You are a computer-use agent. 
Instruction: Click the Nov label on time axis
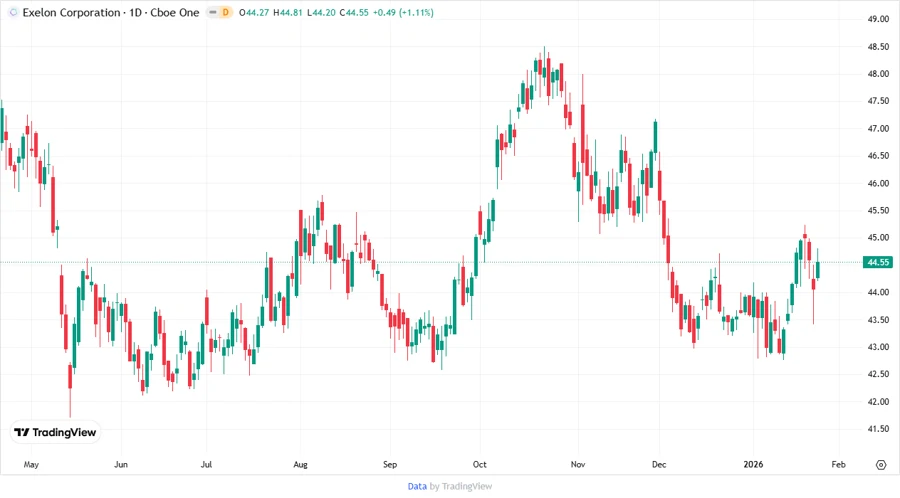(x=577, y=465)
